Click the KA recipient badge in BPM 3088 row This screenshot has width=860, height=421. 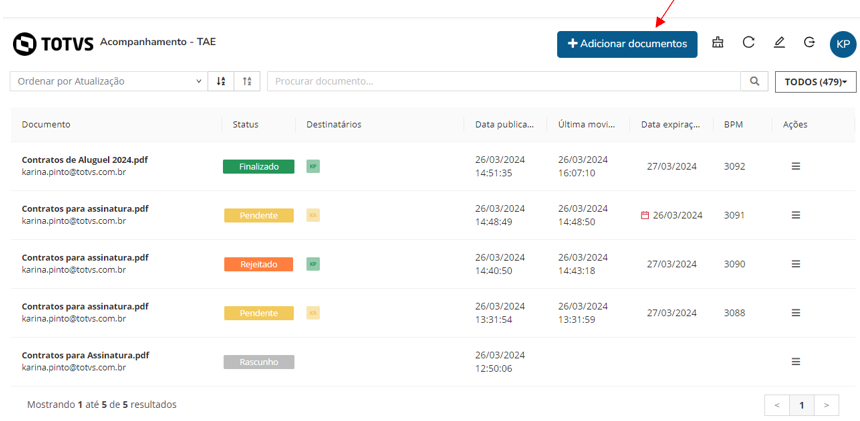pyautogui.click(x=313, y=312)
